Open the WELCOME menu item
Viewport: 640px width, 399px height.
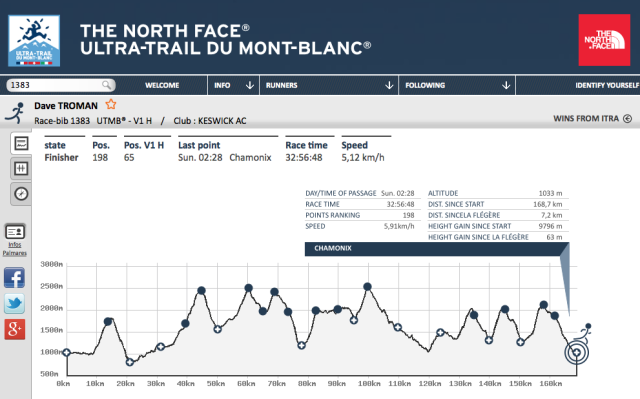tap(162, 85)
